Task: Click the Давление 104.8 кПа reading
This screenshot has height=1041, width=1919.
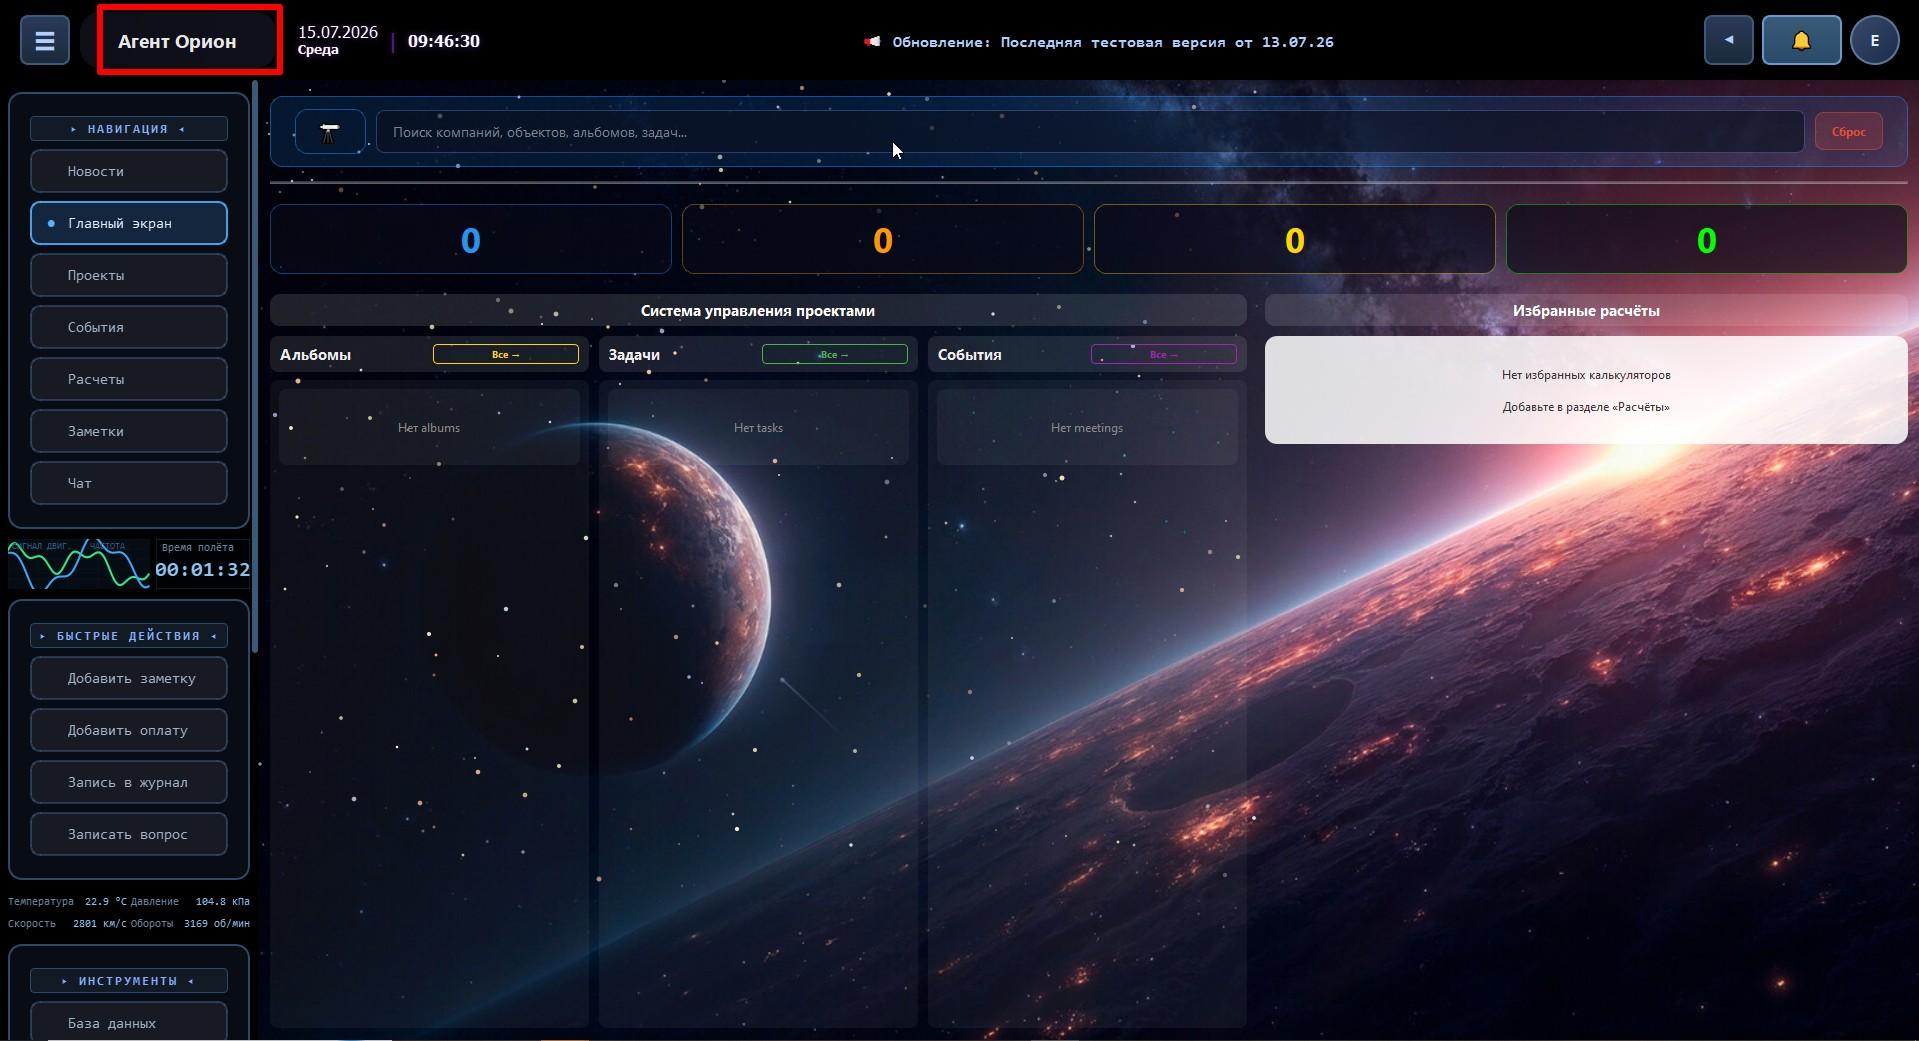Action: [190, 901]
